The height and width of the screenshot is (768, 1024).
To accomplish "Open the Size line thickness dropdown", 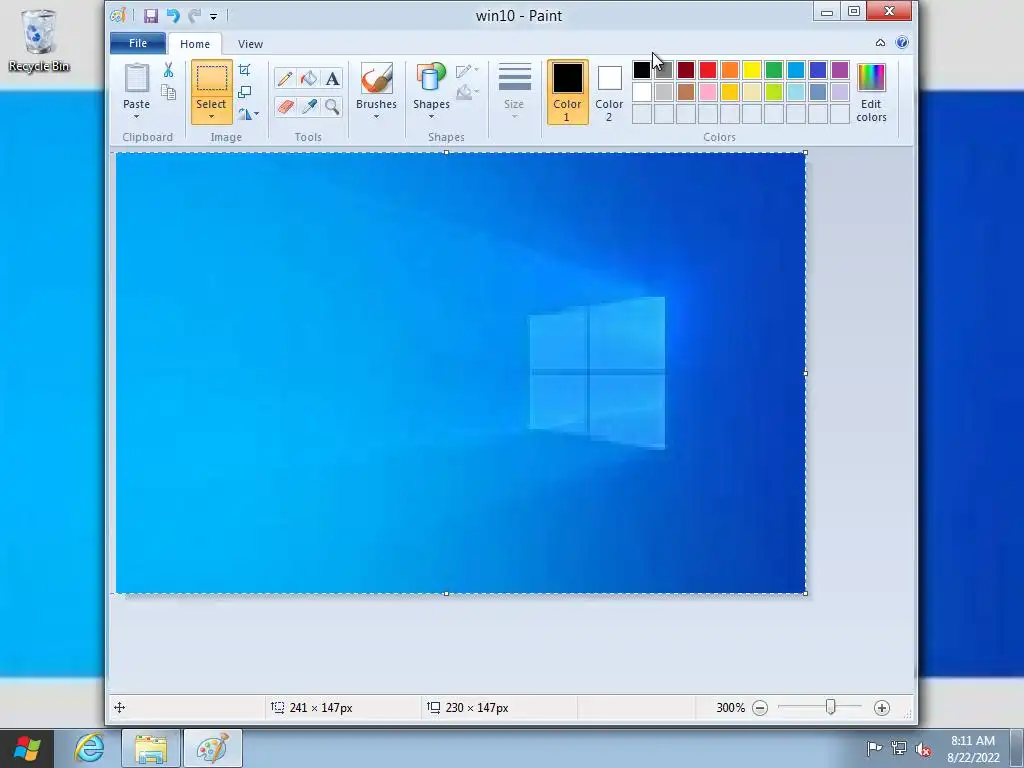I will [514, 91].
